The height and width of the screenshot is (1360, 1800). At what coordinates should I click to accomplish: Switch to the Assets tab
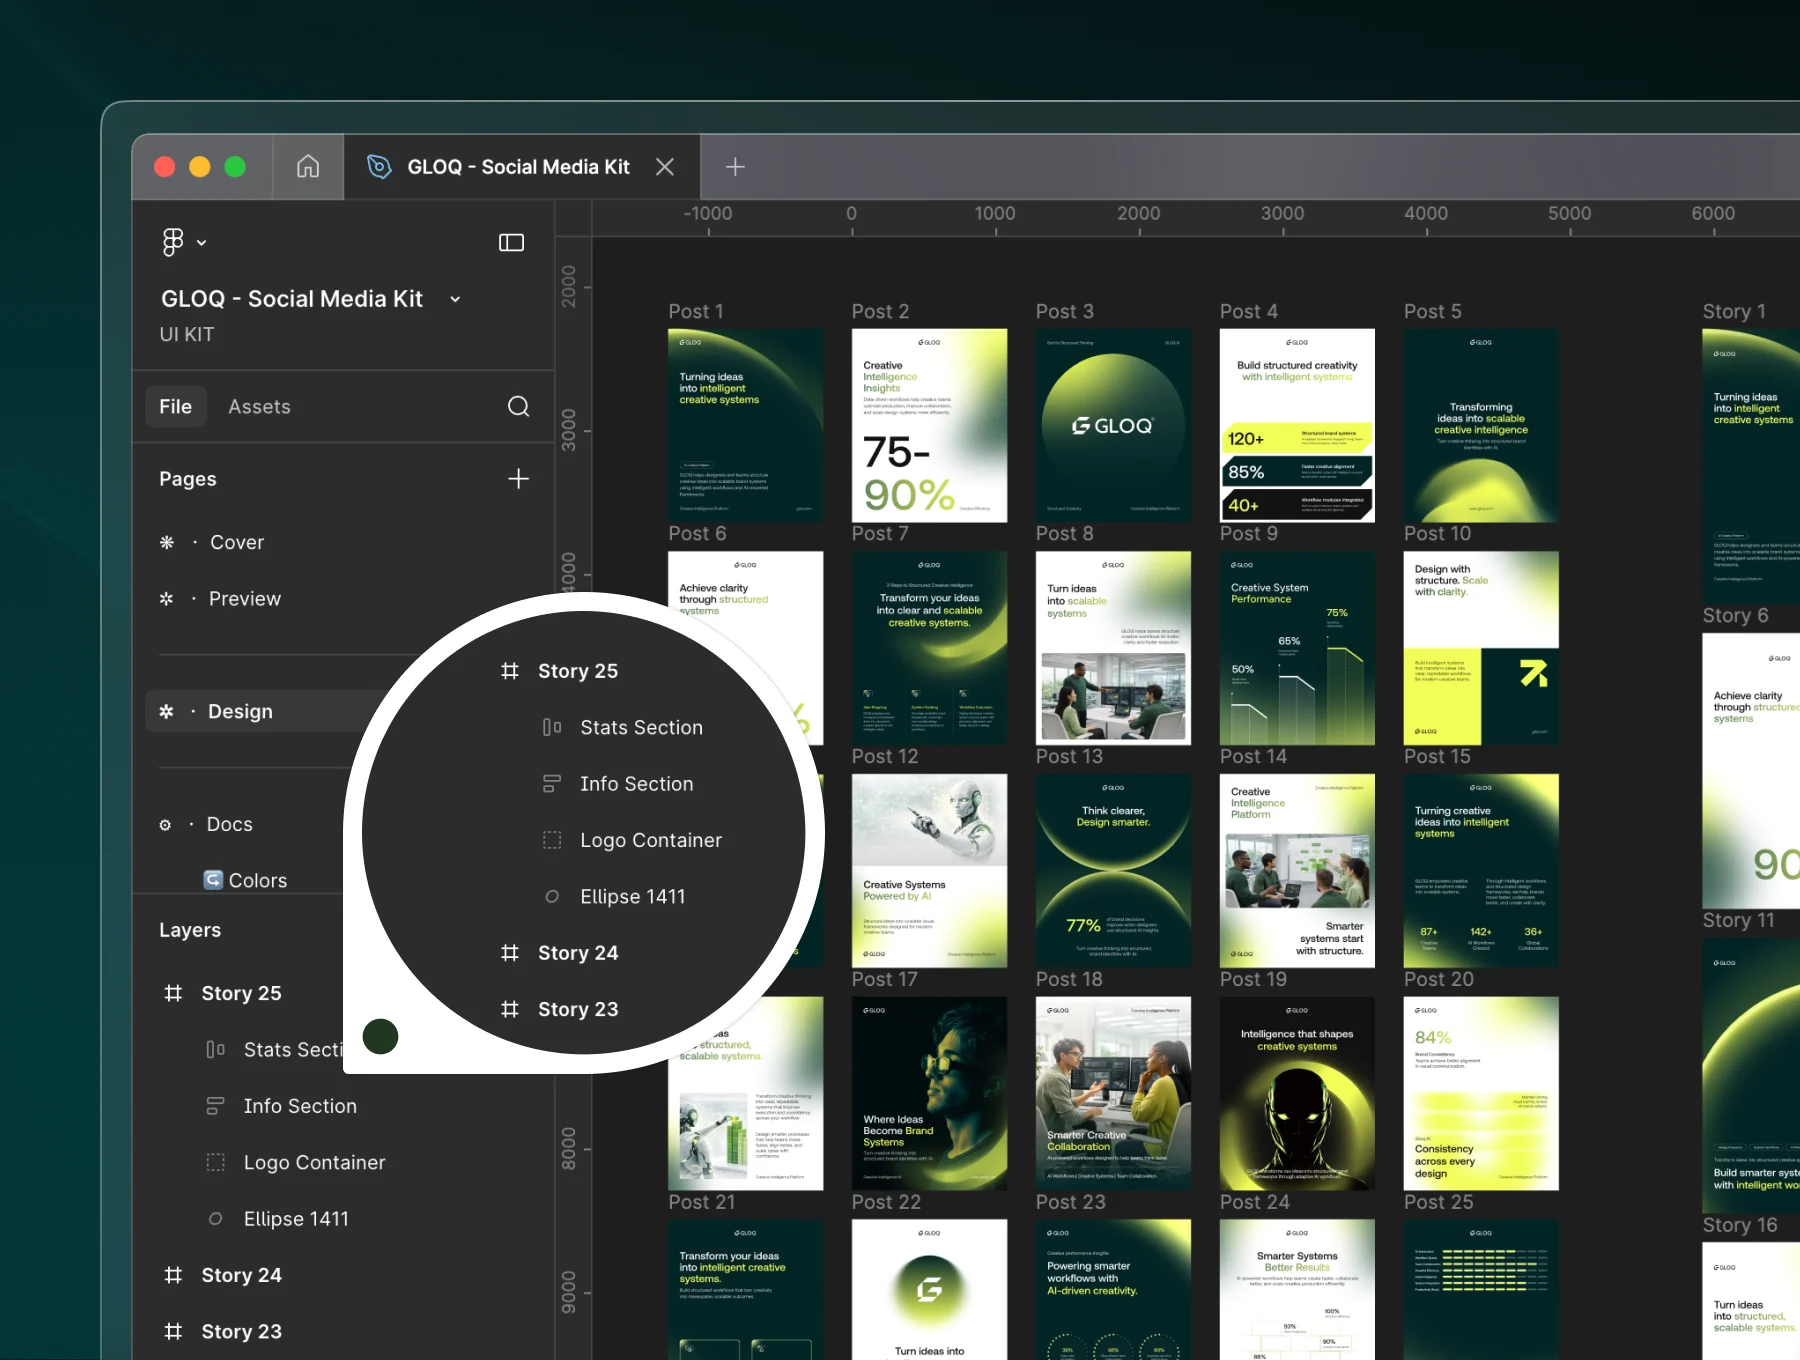click(259, 407)
